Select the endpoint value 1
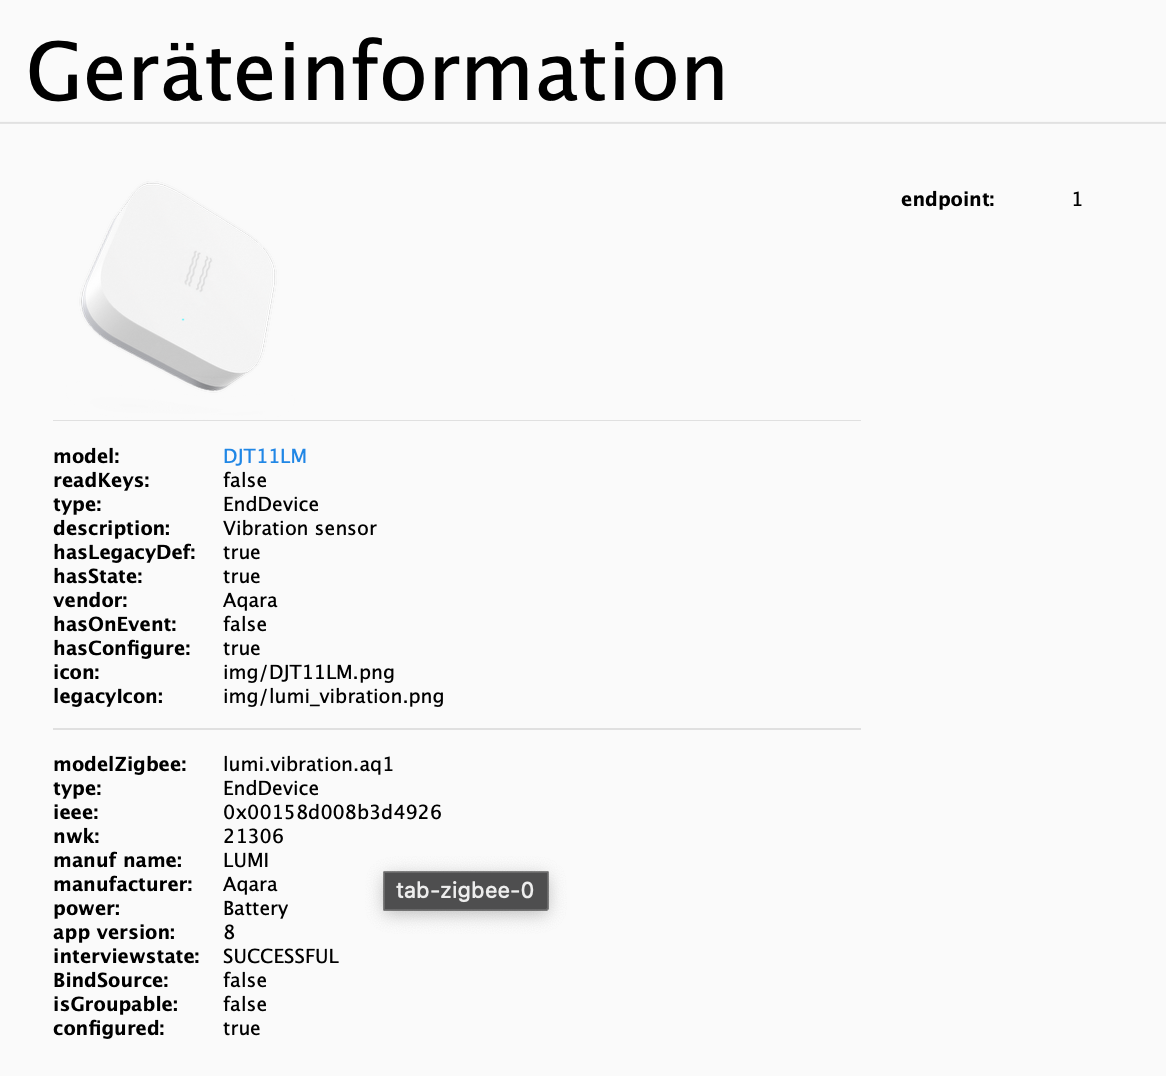The height and width of the screenshot is (1076, 1166). pyautogui.click(x=1077, y=199)
